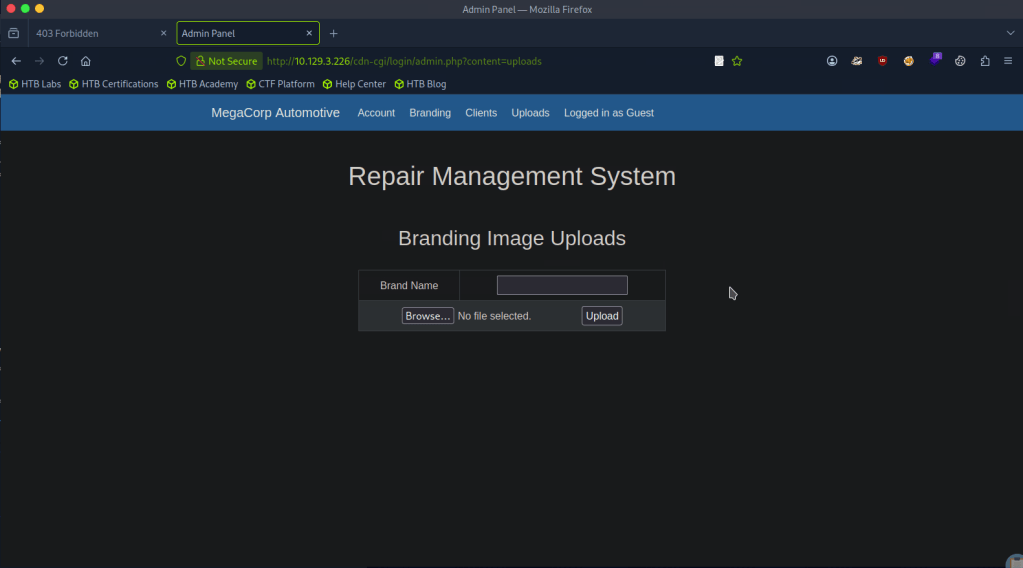Open the Clients navigation menu item

click(481, 113)
